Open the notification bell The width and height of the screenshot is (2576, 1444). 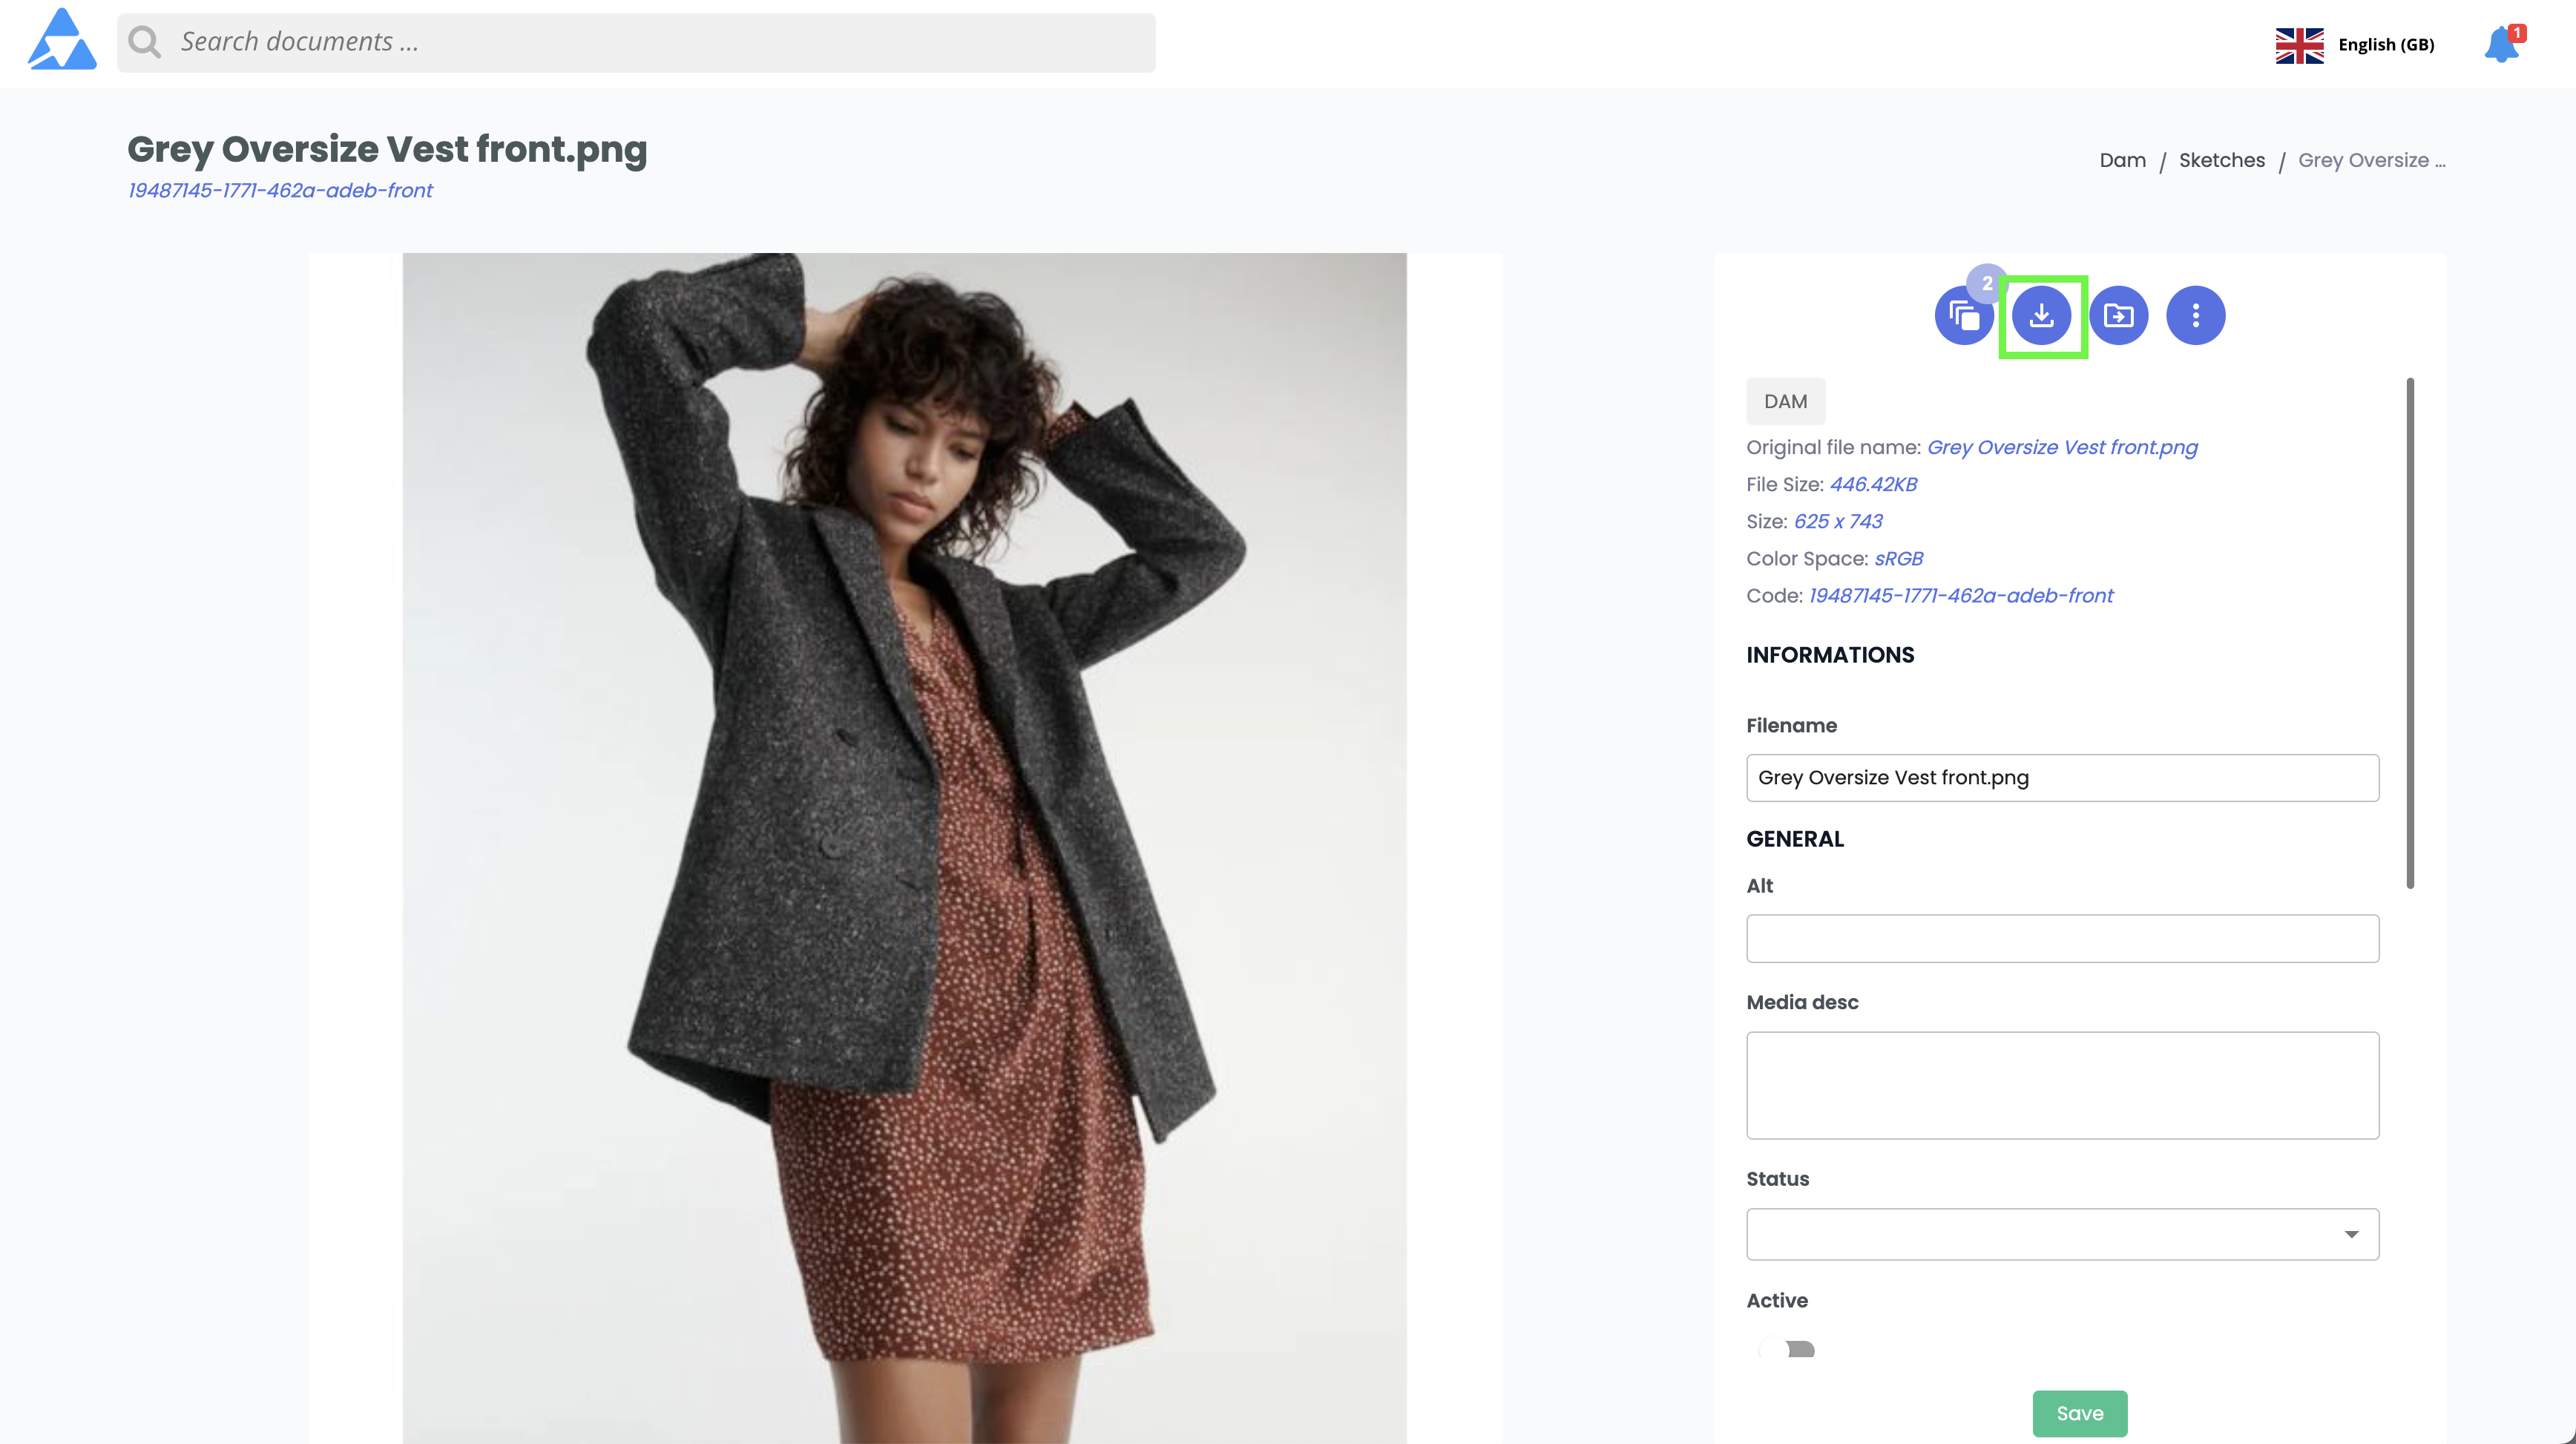pyautogui.click(x=2503, y=44)
